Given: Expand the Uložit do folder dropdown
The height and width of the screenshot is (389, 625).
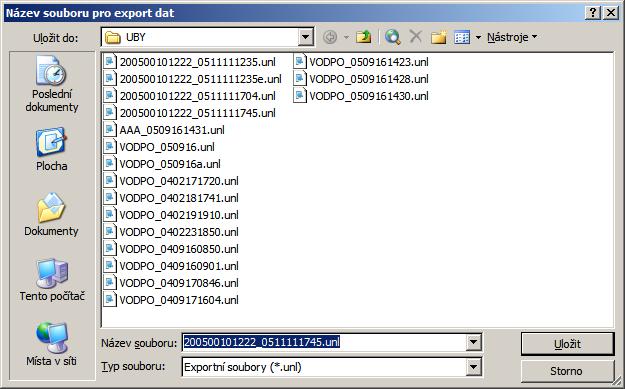Looking at the screenshot, I should tap(305, 37).
